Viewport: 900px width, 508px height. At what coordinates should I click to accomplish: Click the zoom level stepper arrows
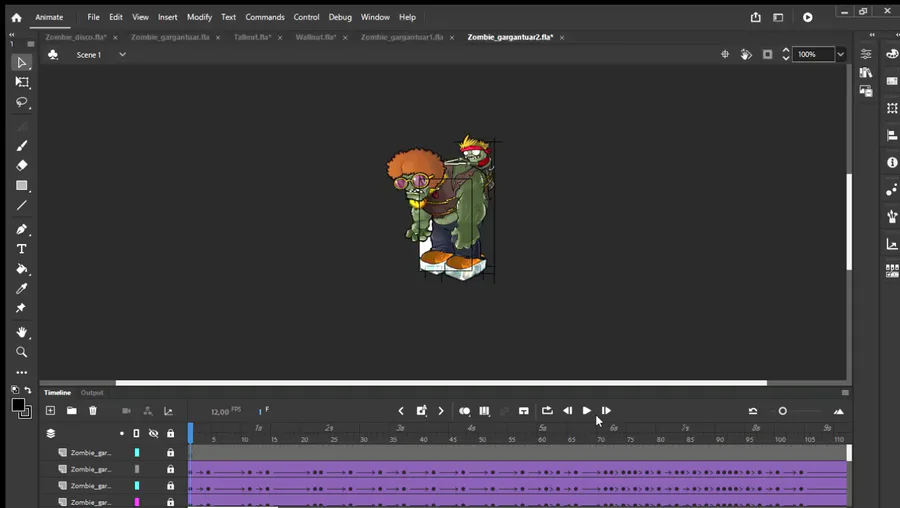pyautogui.click(x=786, y=54)
